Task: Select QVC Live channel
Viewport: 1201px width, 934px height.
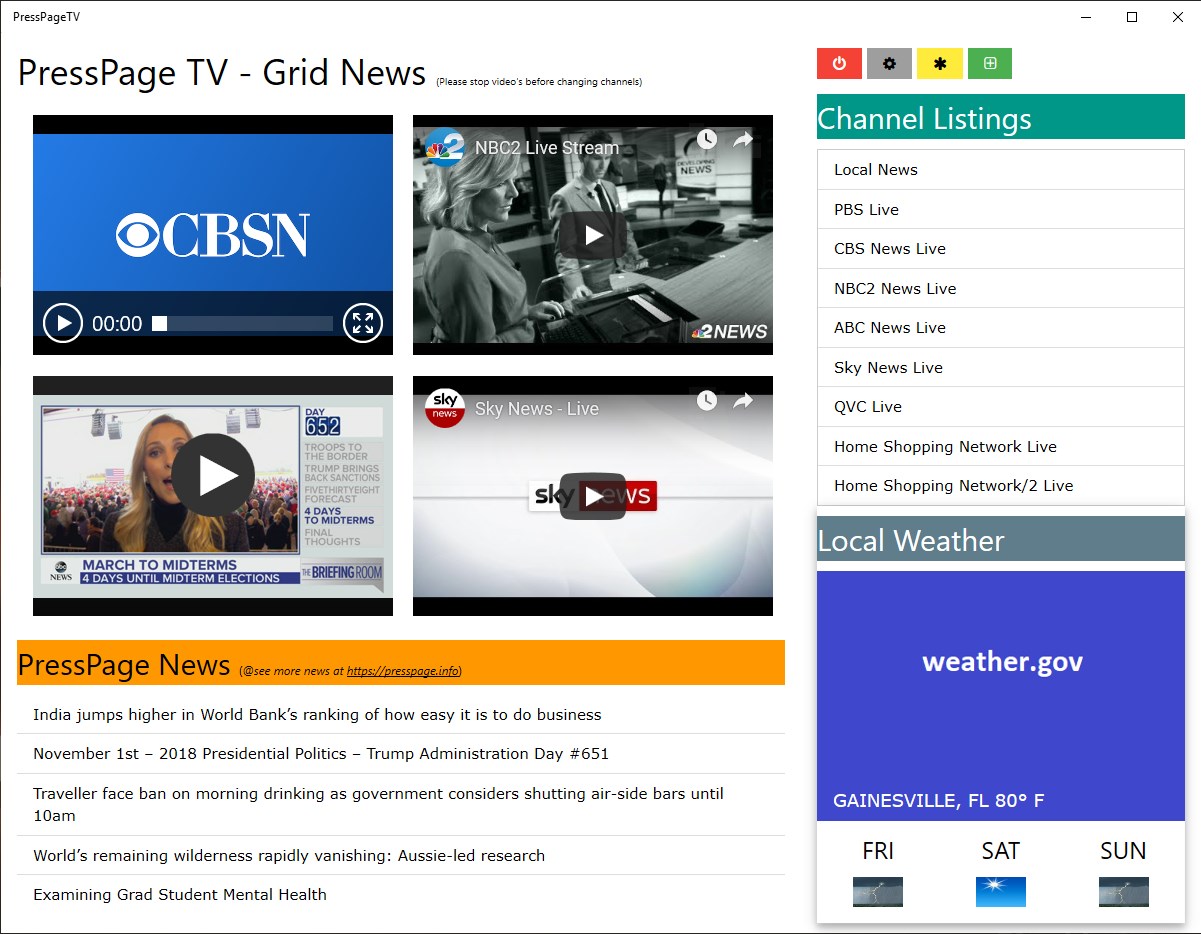Action: coord(1001,407)
